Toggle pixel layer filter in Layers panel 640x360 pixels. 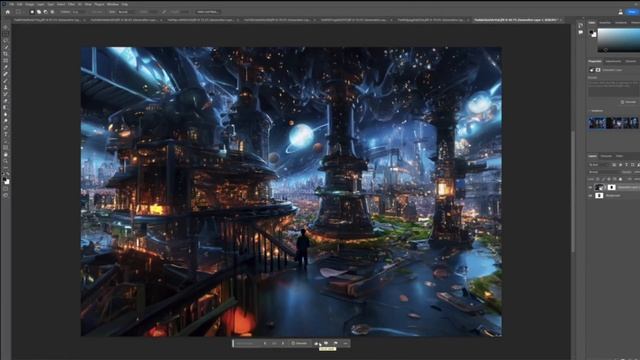point(614,165)
